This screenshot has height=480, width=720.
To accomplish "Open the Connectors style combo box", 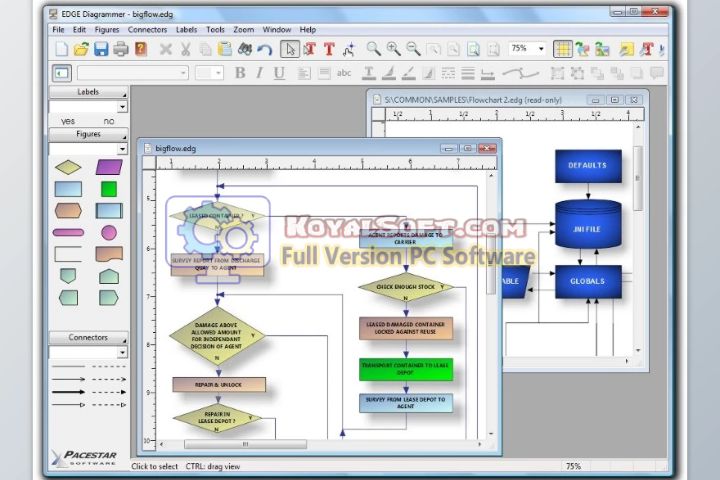I will point(88,352).
